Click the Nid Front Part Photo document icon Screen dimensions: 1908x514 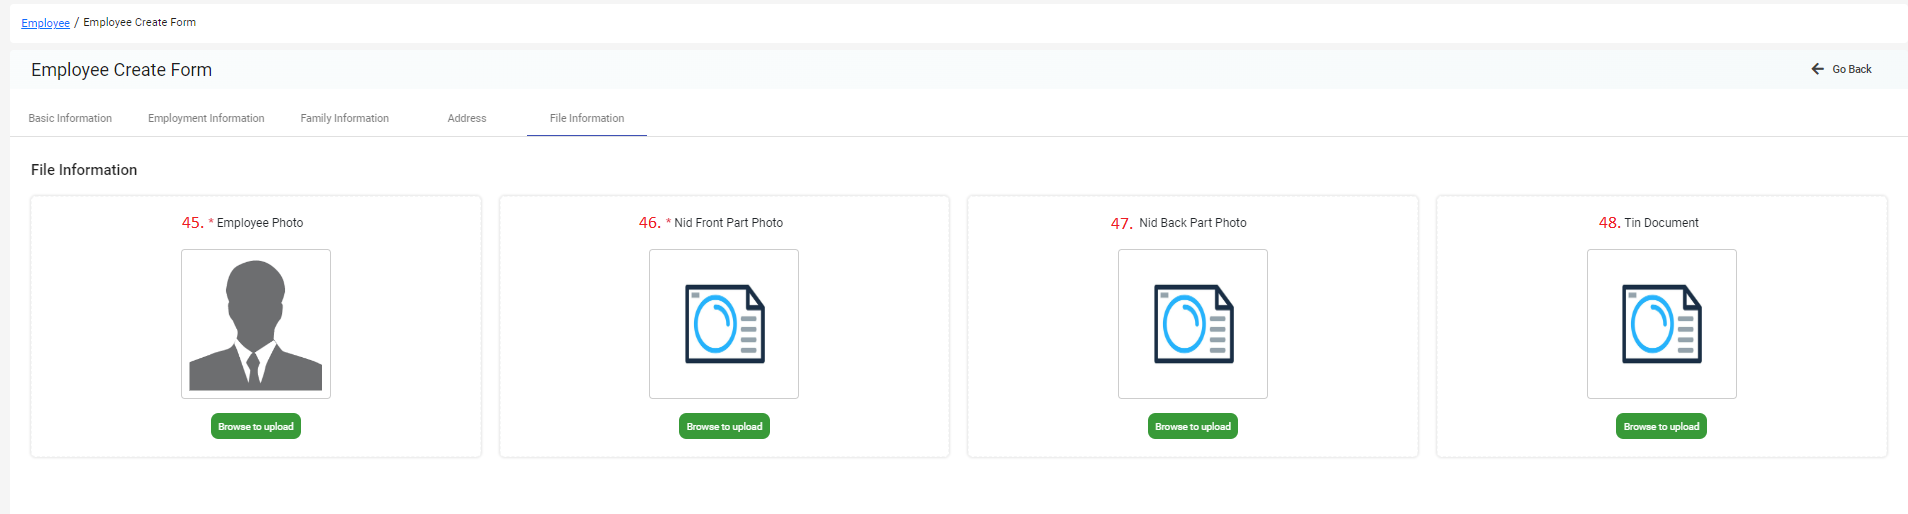(x=724, y=324)
